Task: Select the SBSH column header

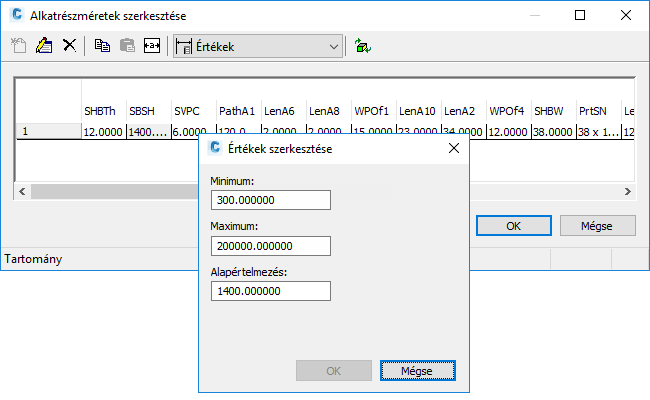Action: pyautogui.click(x=142, y=111)
